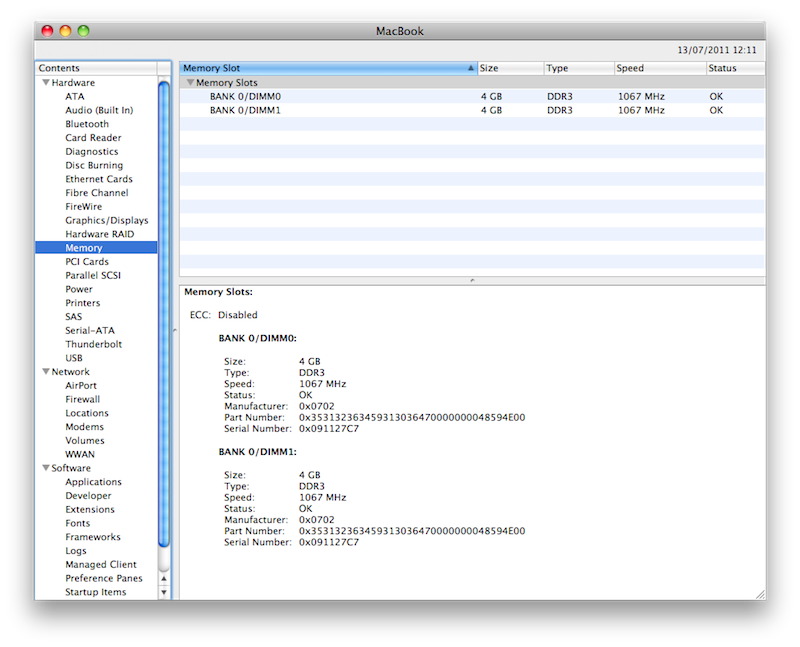Open Locations under Network
The image size is (800, 647).
click(x=87, y=413)
